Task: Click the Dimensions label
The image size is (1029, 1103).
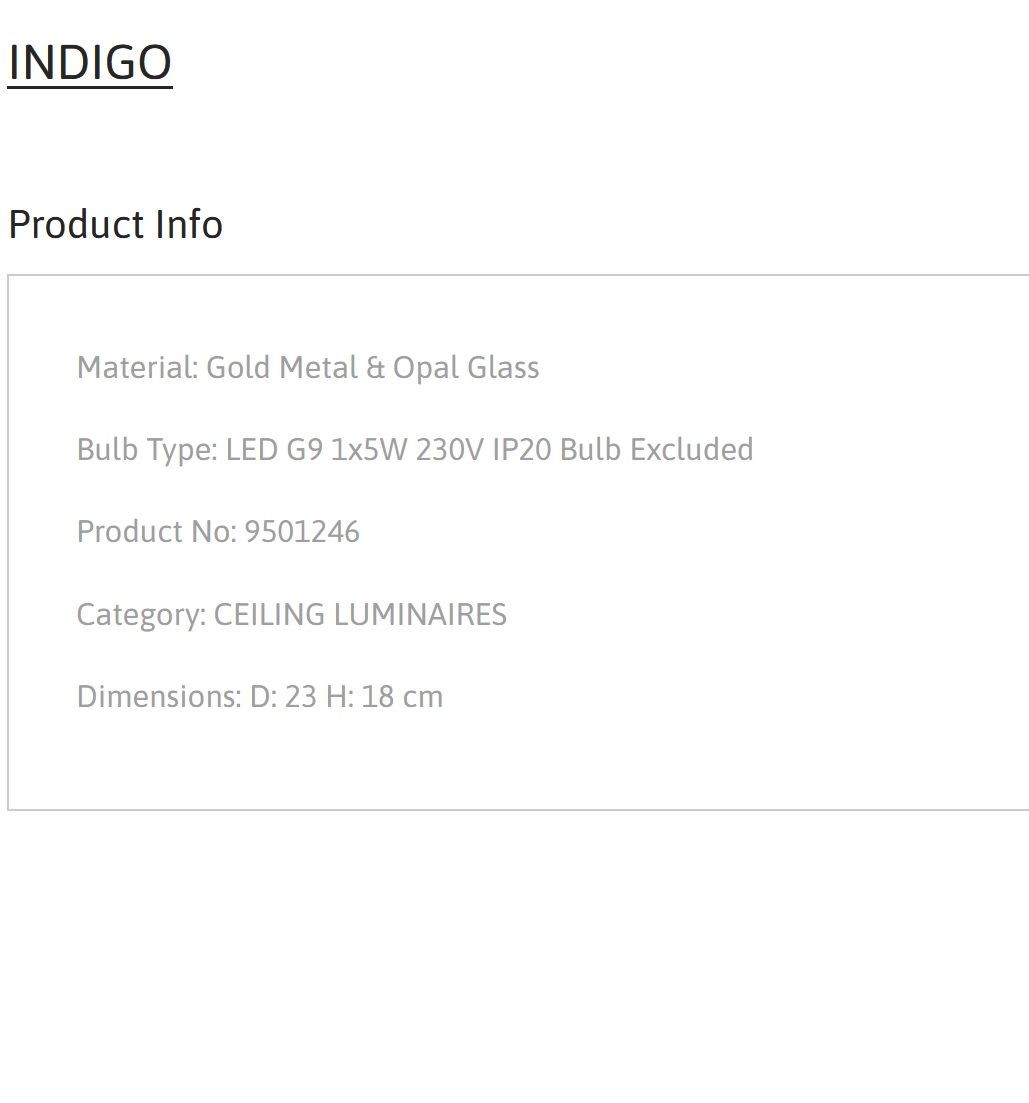Action: 158,696
